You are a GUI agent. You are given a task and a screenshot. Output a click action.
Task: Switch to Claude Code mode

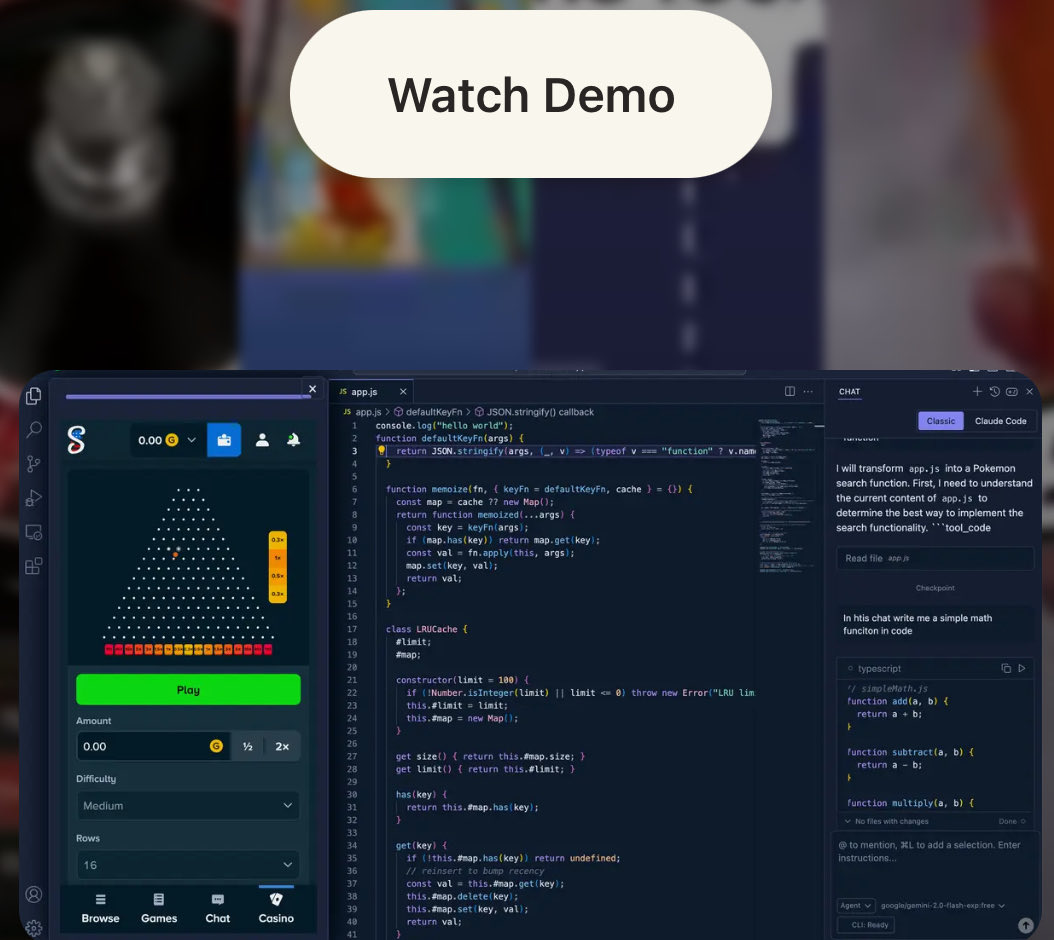click(1000, 421)
